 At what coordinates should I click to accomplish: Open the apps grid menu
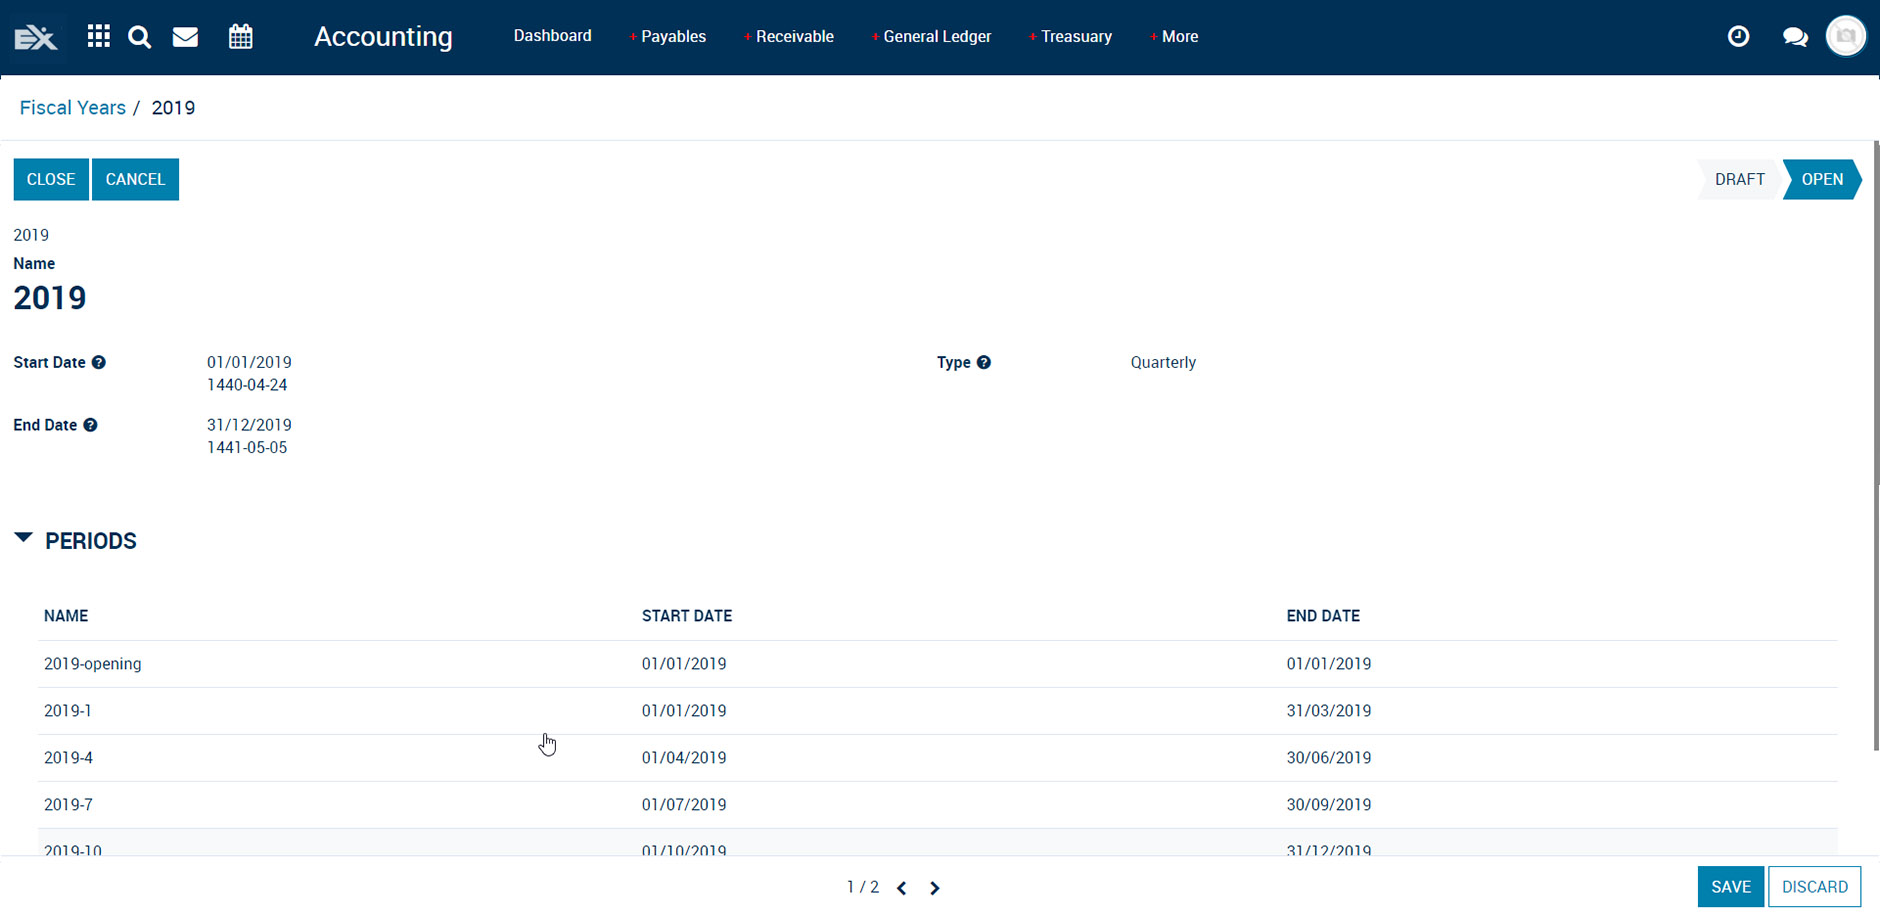(x=98, y=37)
